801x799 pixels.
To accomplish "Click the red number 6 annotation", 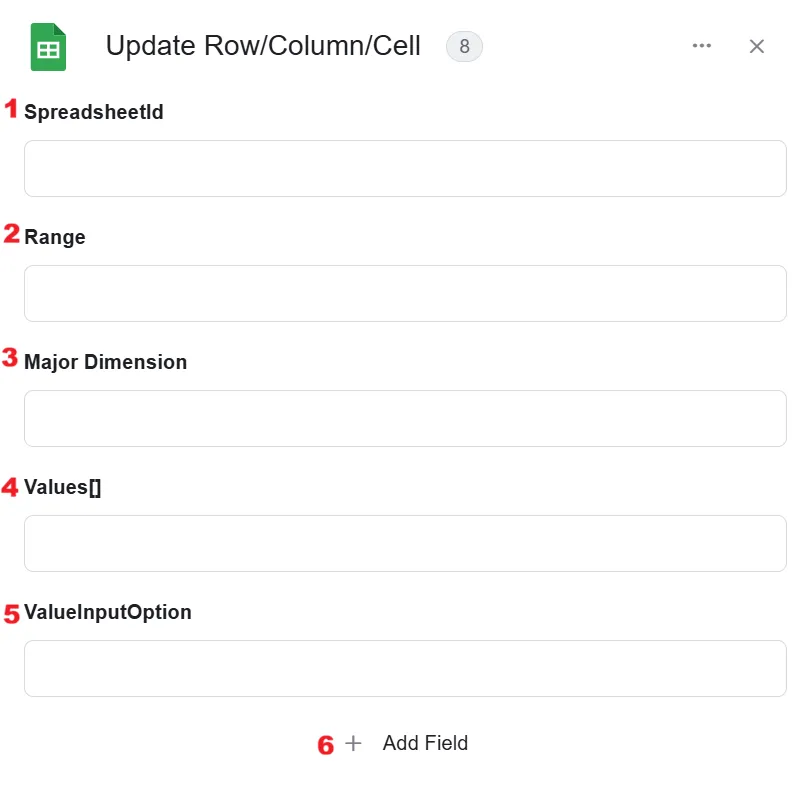I will [325, 745].
